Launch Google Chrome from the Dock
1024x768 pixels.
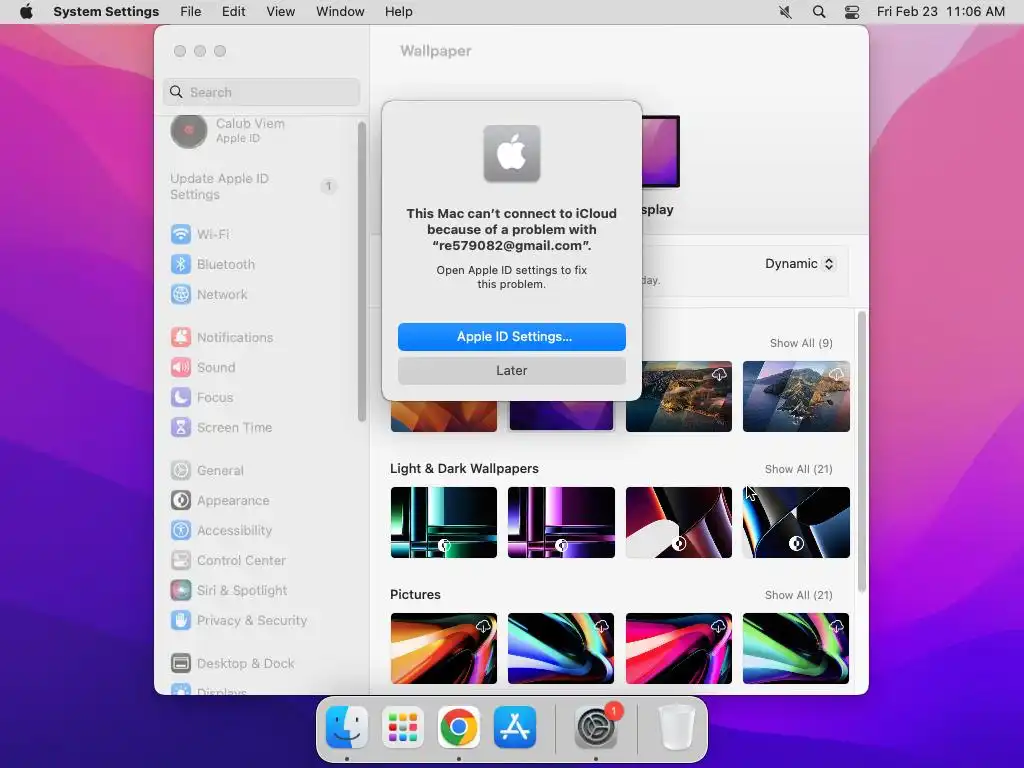pyautogui.click(x=458, y=727)
